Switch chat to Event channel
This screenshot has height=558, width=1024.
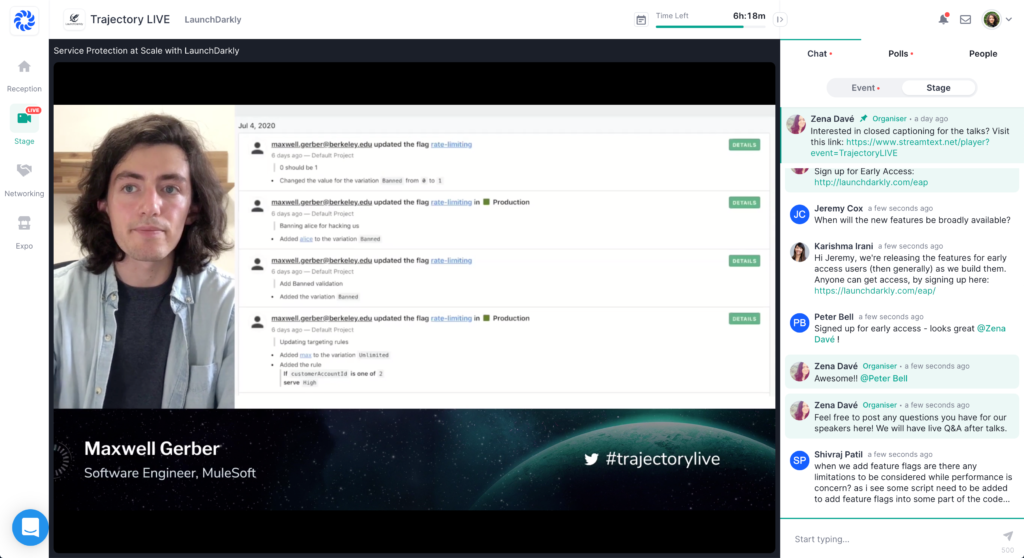point(865,88)
